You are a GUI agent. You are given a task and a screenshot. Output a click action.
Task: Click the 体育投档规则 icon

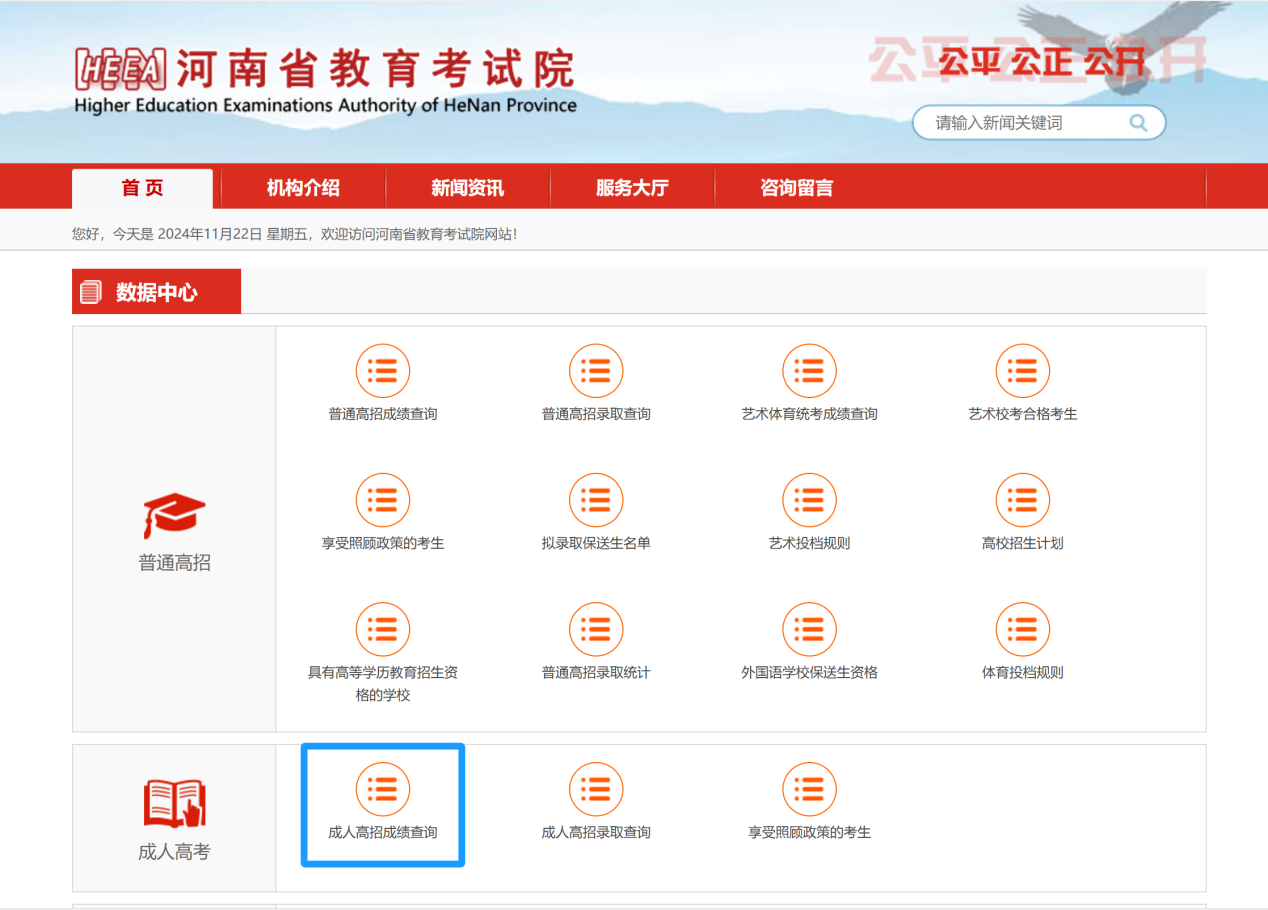point(1022,629)
